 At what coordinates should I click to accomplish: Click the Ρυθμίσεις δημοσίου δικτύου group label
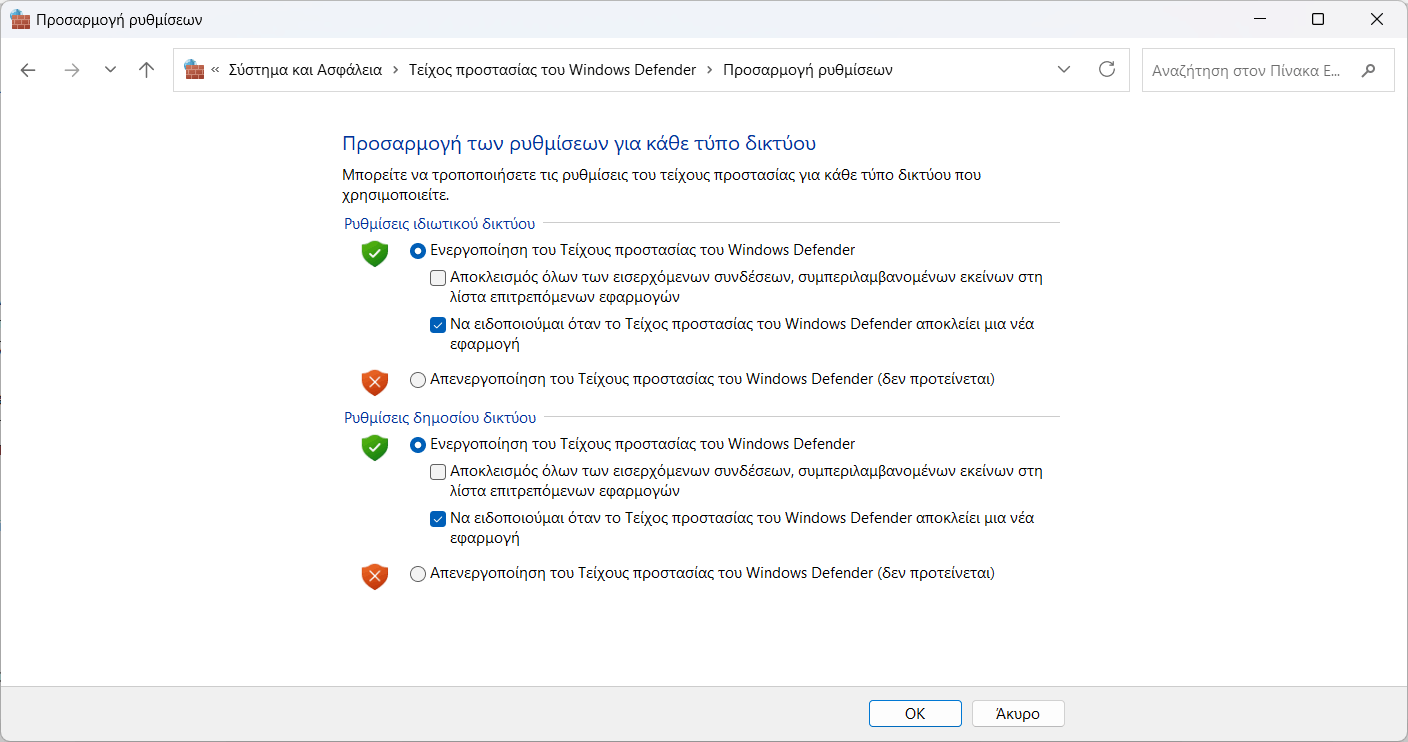click(x=440, y=418)
